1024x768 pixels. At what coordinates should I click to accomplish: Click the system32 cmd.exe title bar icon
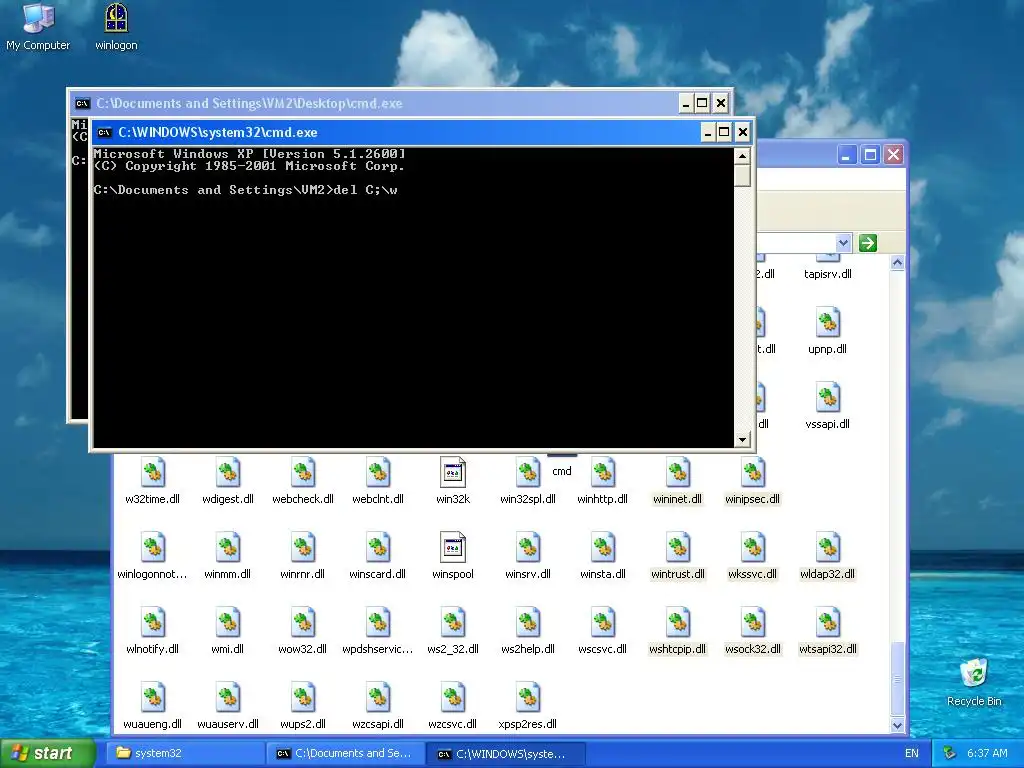click(104, 133)
